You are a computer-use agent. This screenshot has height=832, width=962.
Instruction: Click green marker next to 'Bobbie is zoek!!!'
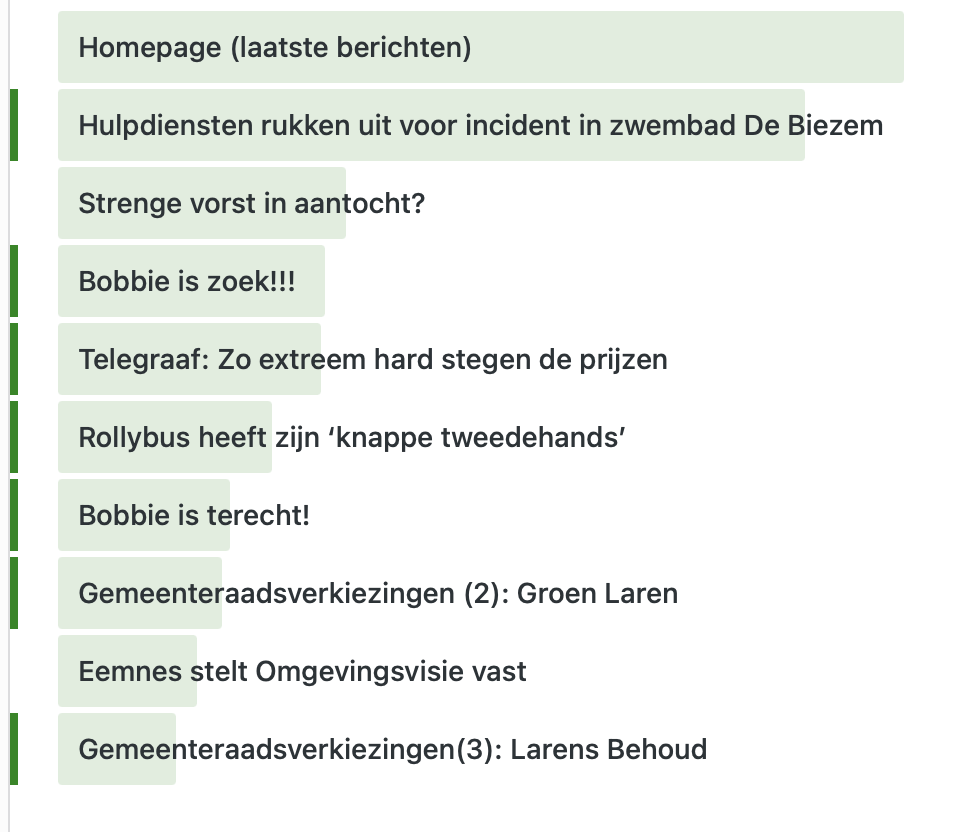[14, 281]
